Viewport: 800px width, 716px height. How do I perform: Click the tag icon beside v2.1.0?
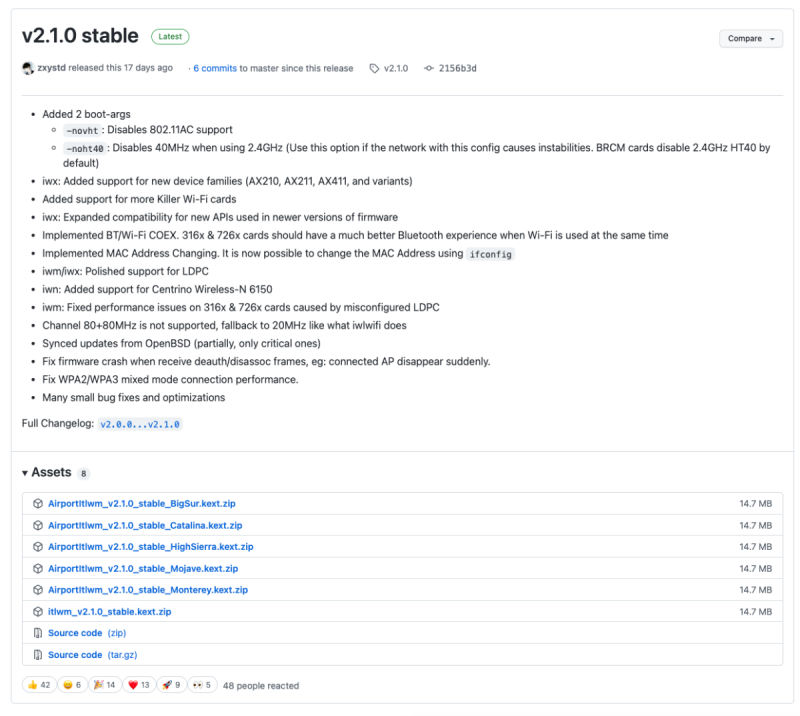(x=374, y=68)
